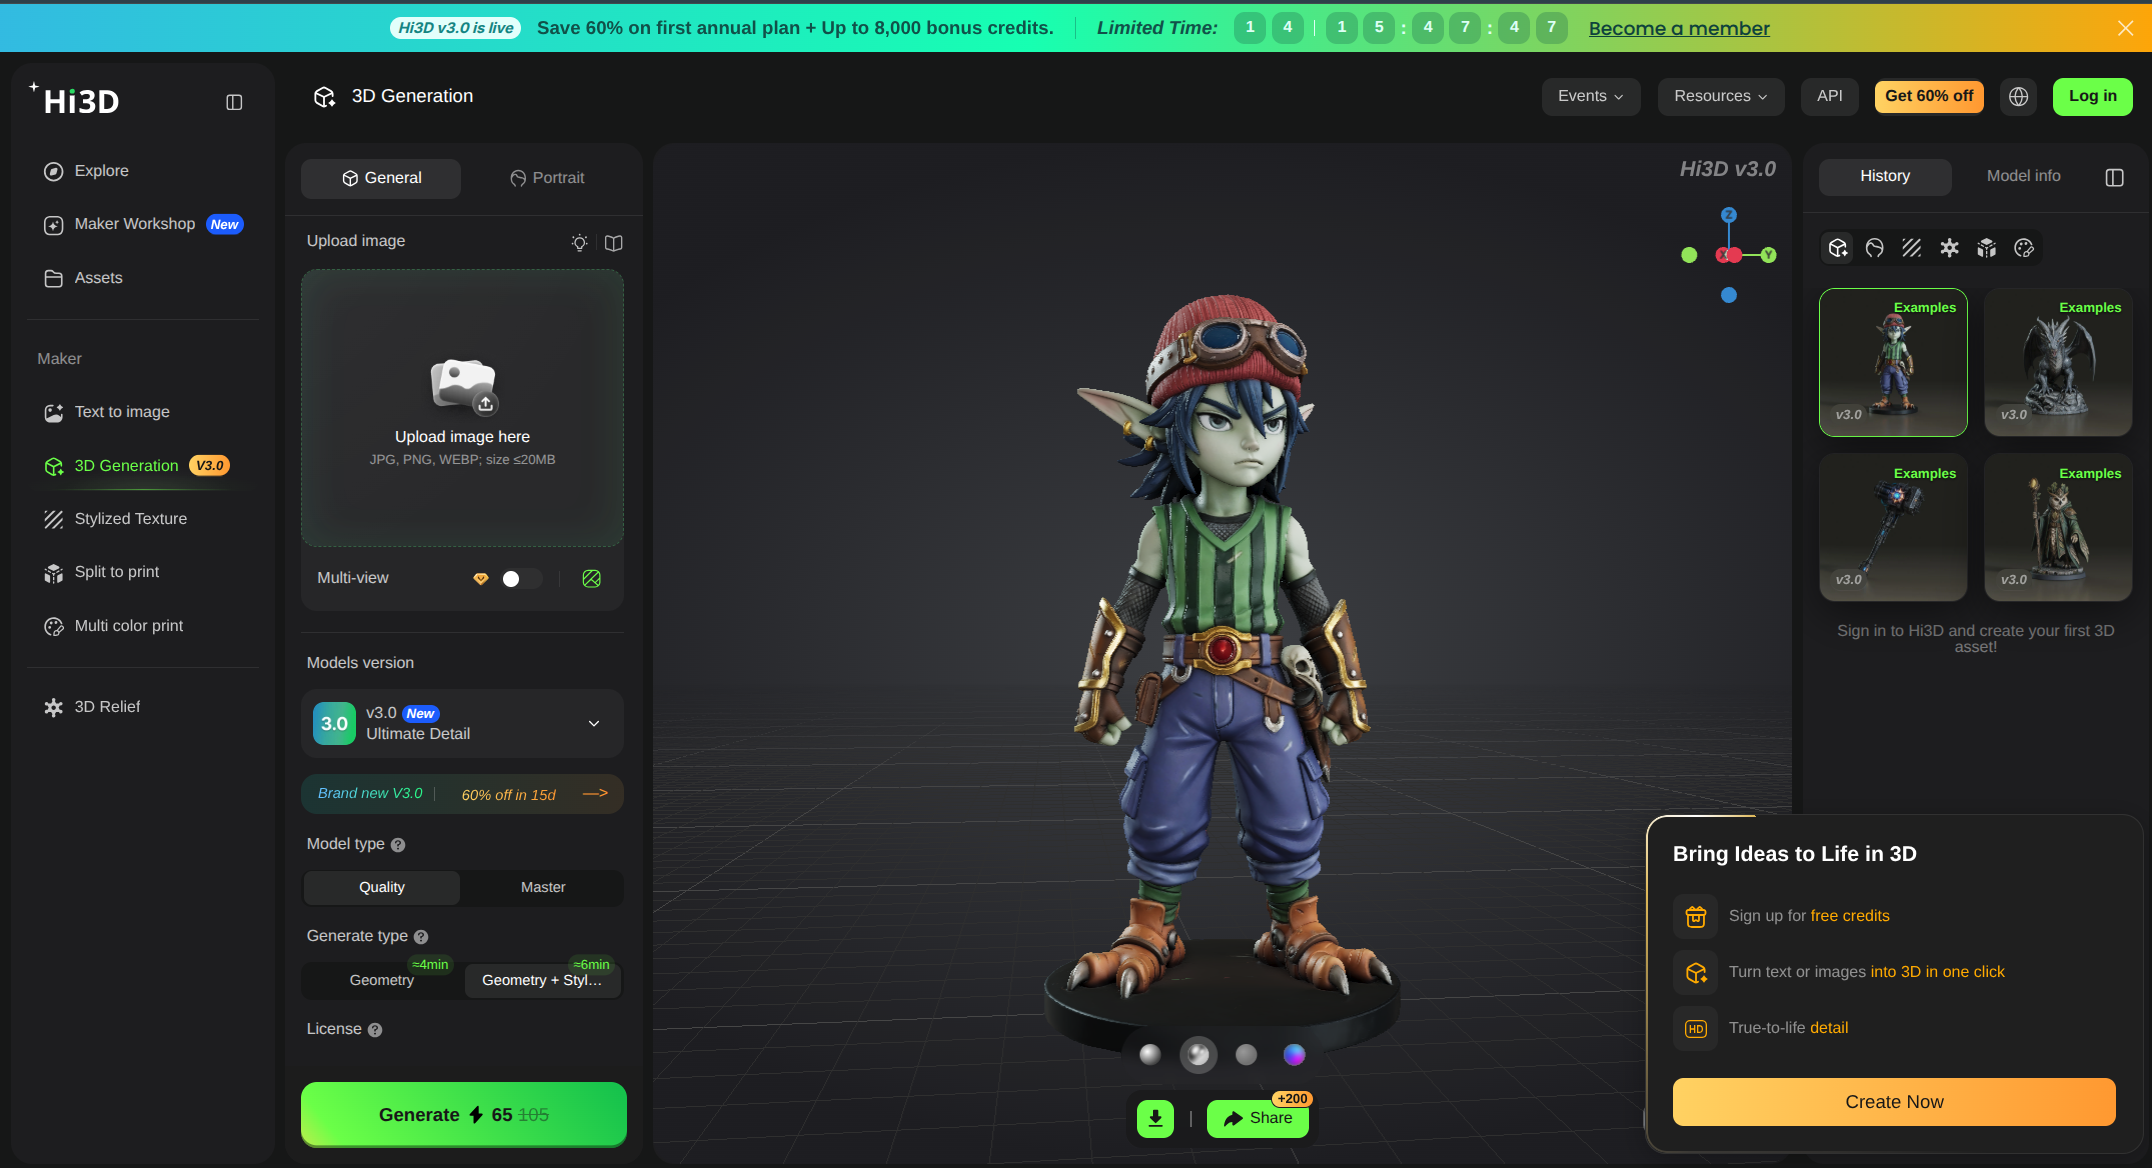Open the wizard creature example thumbnail
This screenshot has height=1168, width=2152.
[2058, 528]
